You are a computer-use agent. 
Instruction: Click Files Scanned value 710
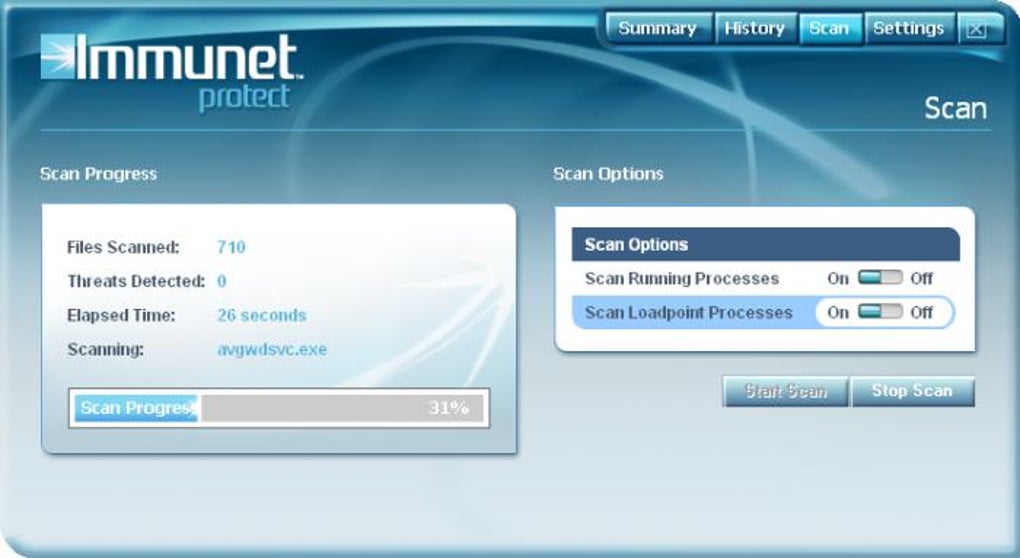[x=231, y=247]
